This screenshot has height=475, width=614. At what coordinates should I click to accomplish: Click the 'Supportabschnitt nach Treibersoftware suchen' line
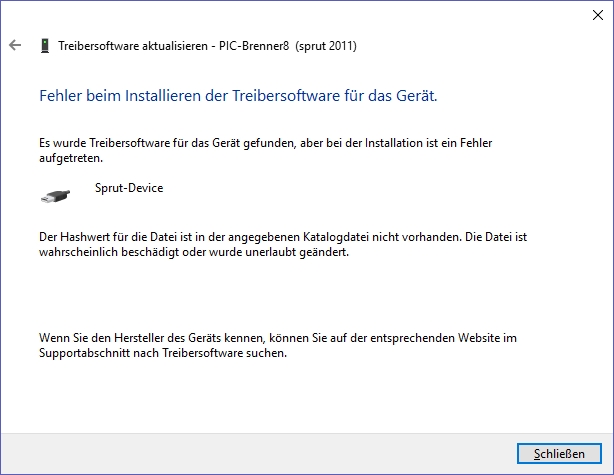click(x=163, y=353)
